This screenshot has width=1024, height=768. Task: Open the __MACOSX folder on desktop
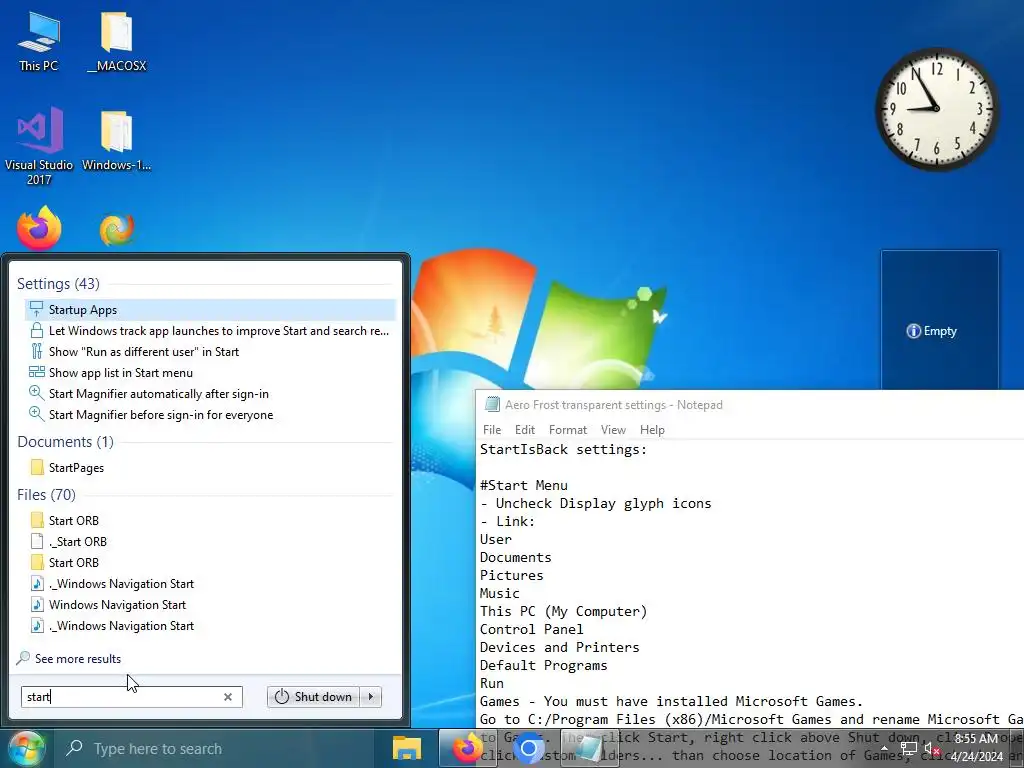tap(116, 40)
